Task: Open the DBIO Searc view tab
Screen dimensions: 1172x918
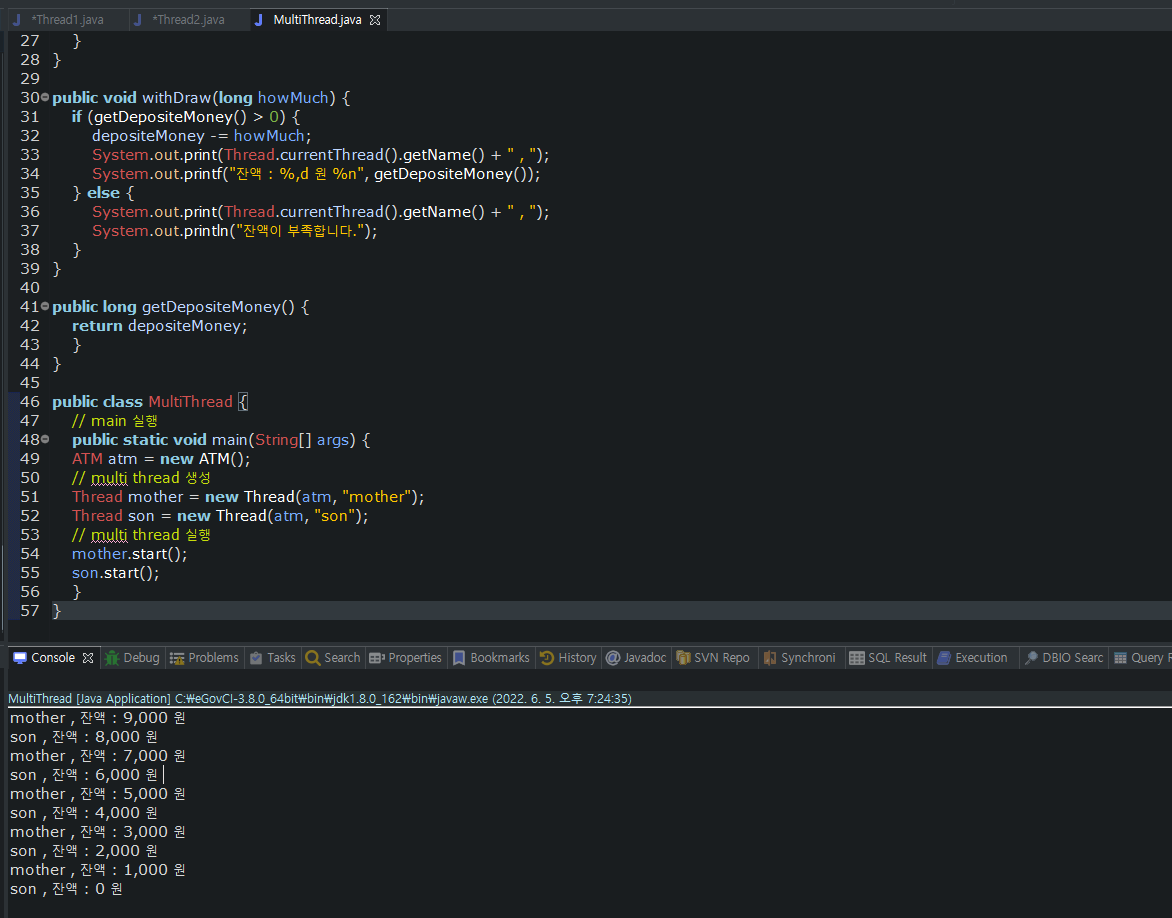Action: [x=1064, y=658]
